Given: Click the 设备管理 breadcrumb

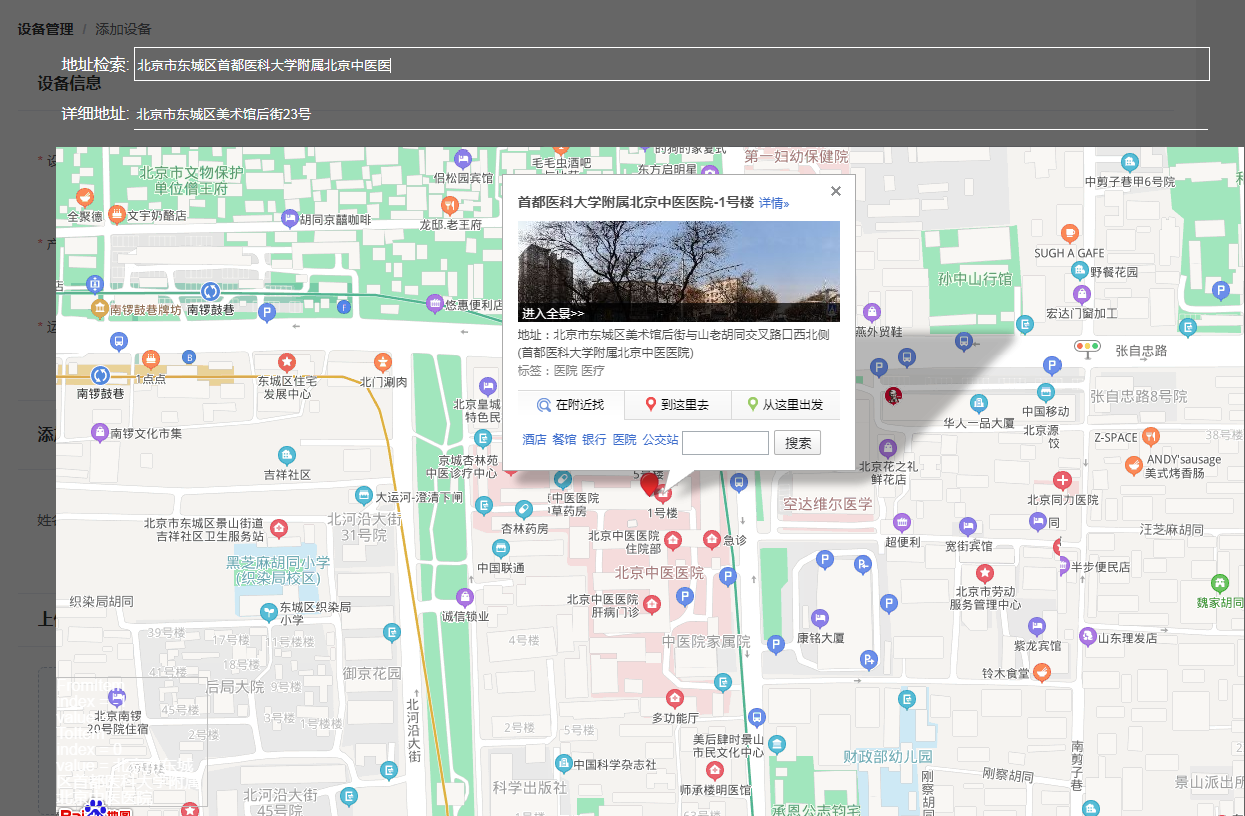Looking at the screenshot, I should click(45, 29).
